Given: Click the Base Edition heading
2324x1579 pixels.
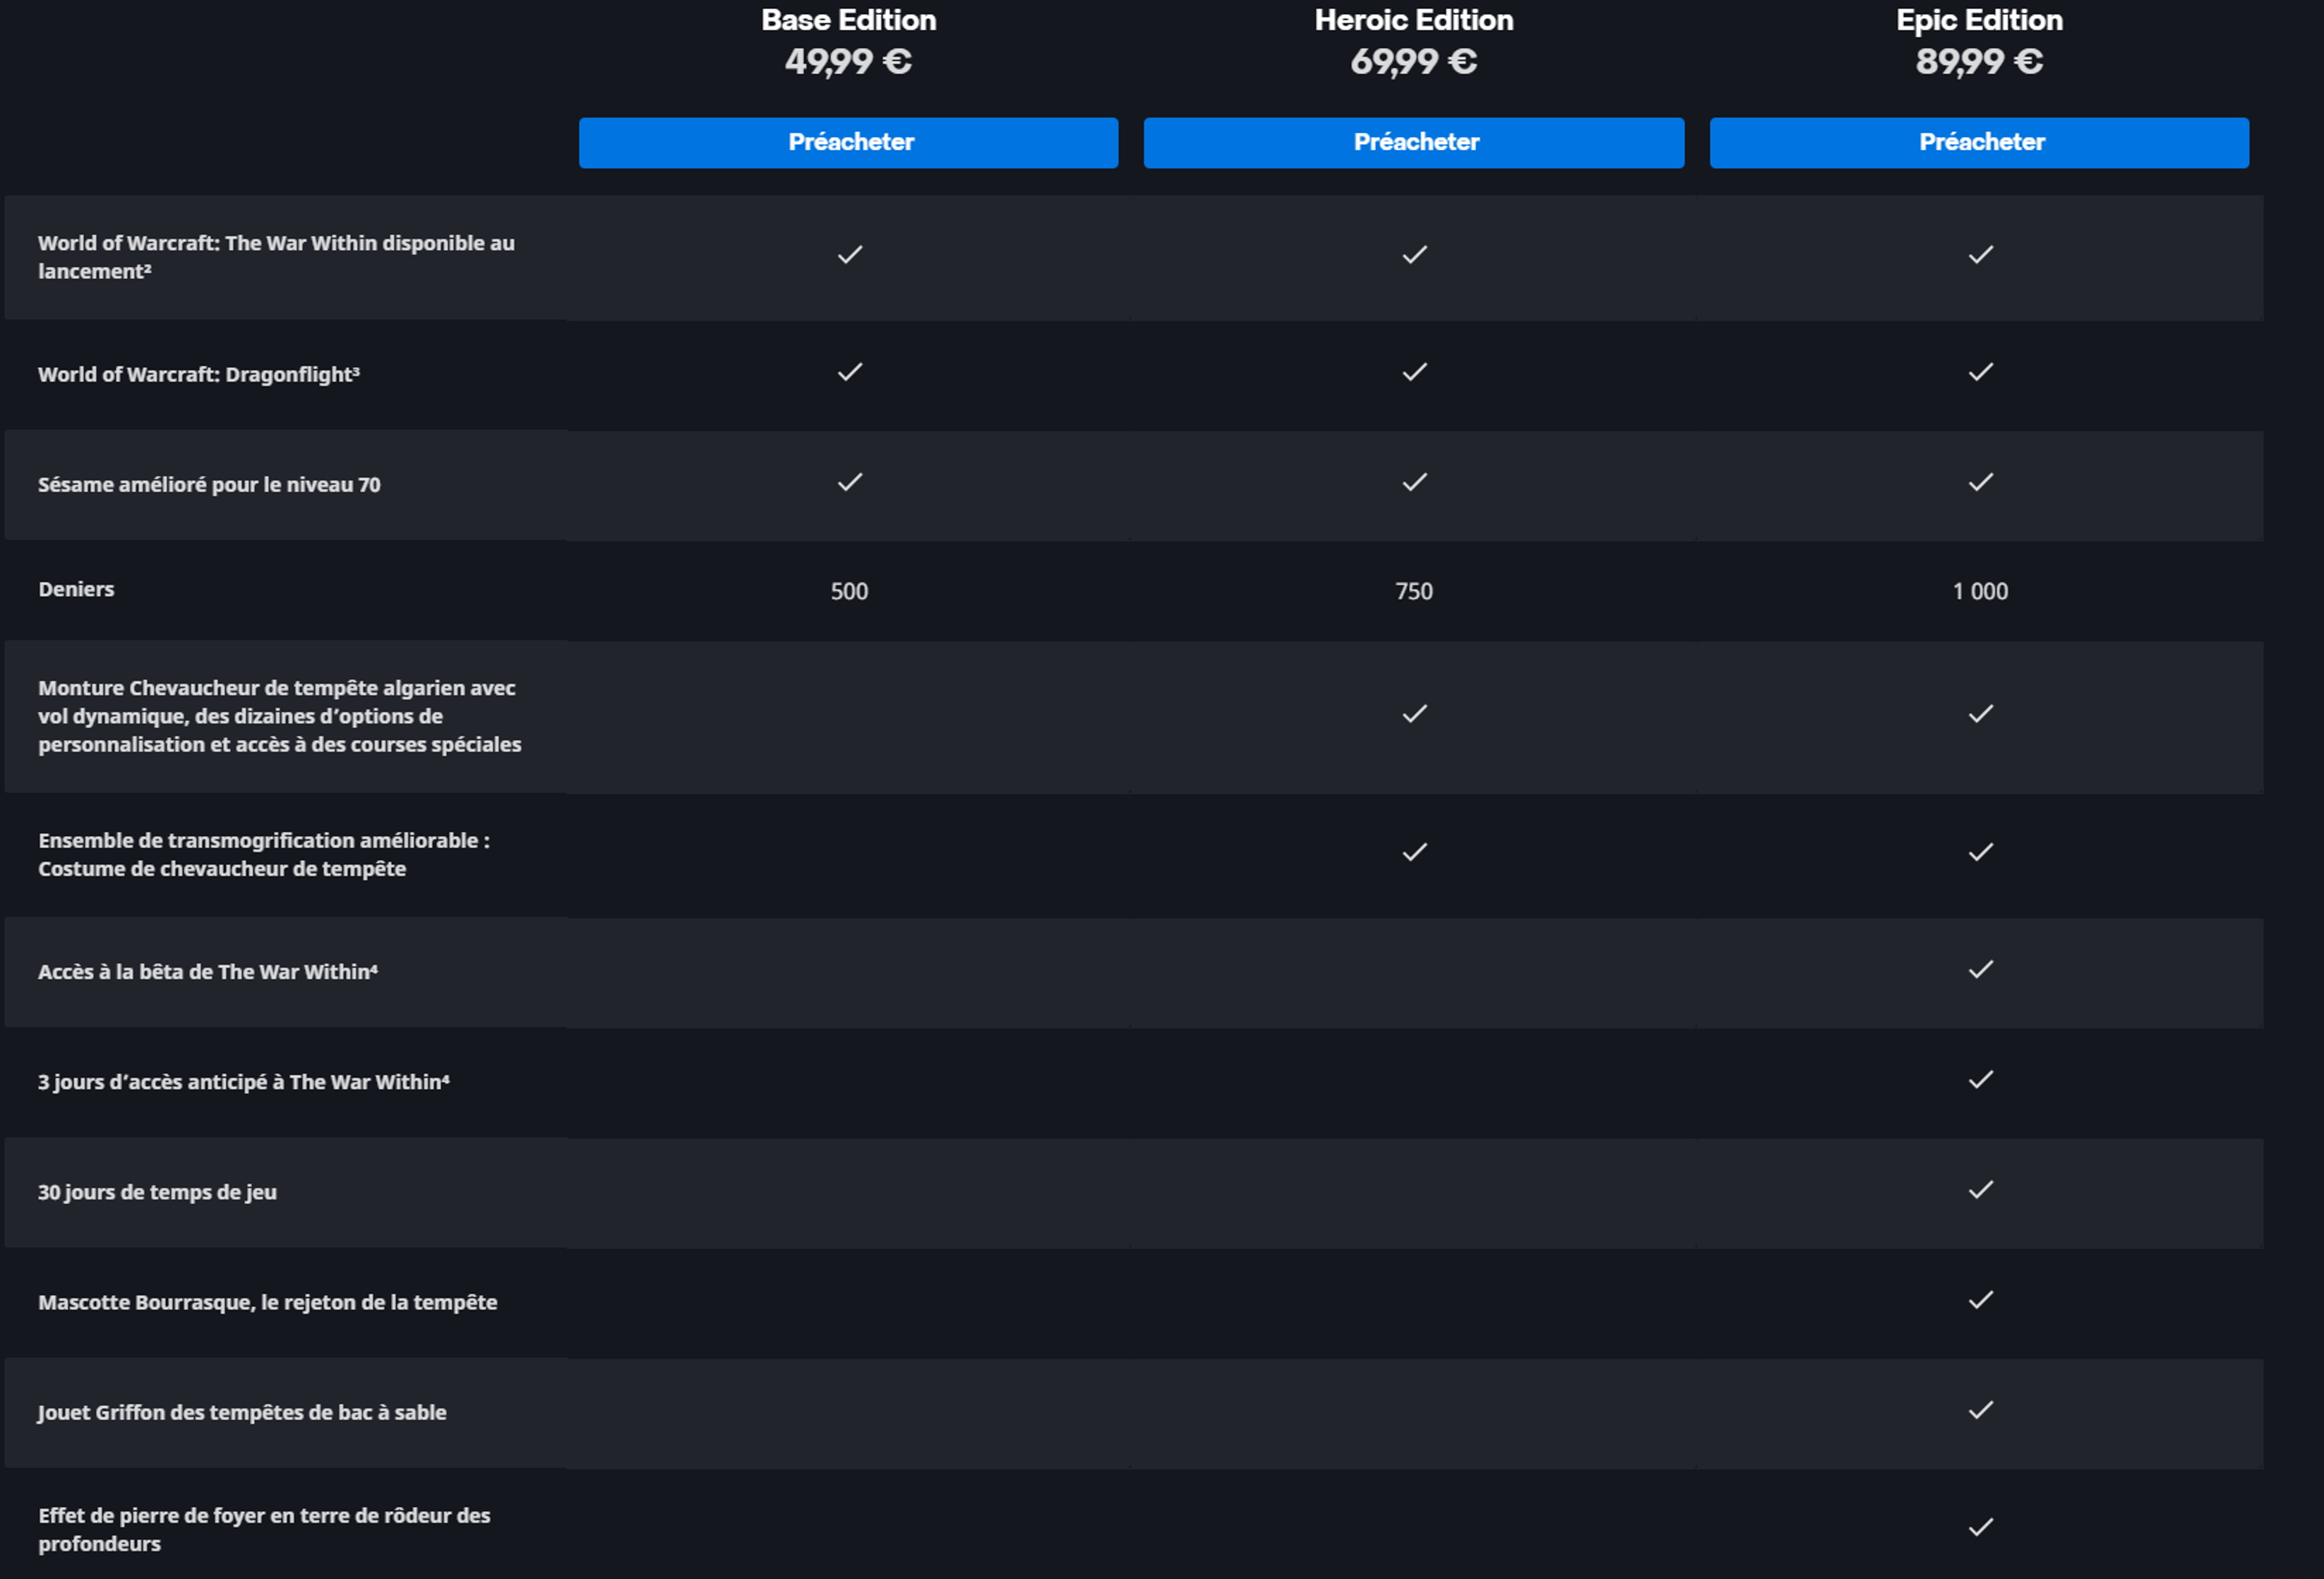Looking at the screenshot, I should coord(848,20).
